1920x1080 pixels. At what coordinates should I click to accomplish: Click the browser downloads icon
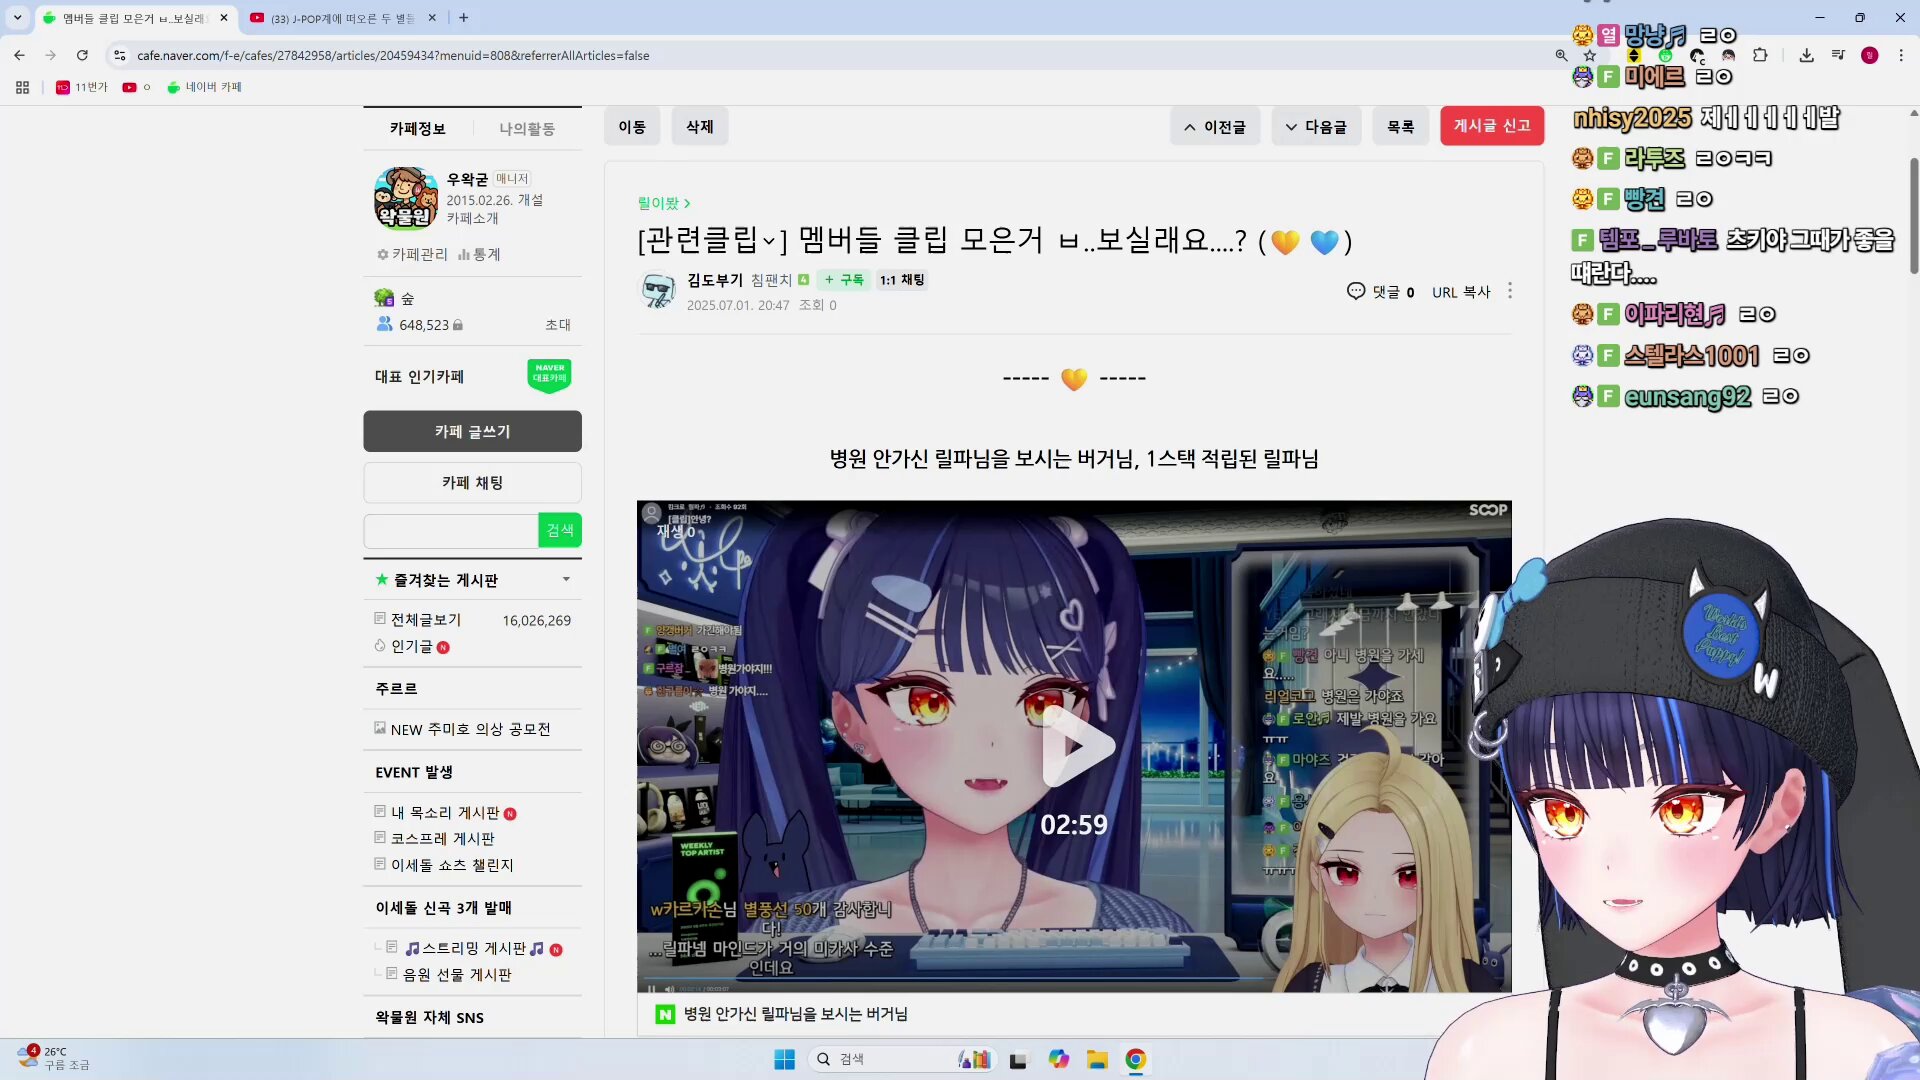pos(1806,56)
